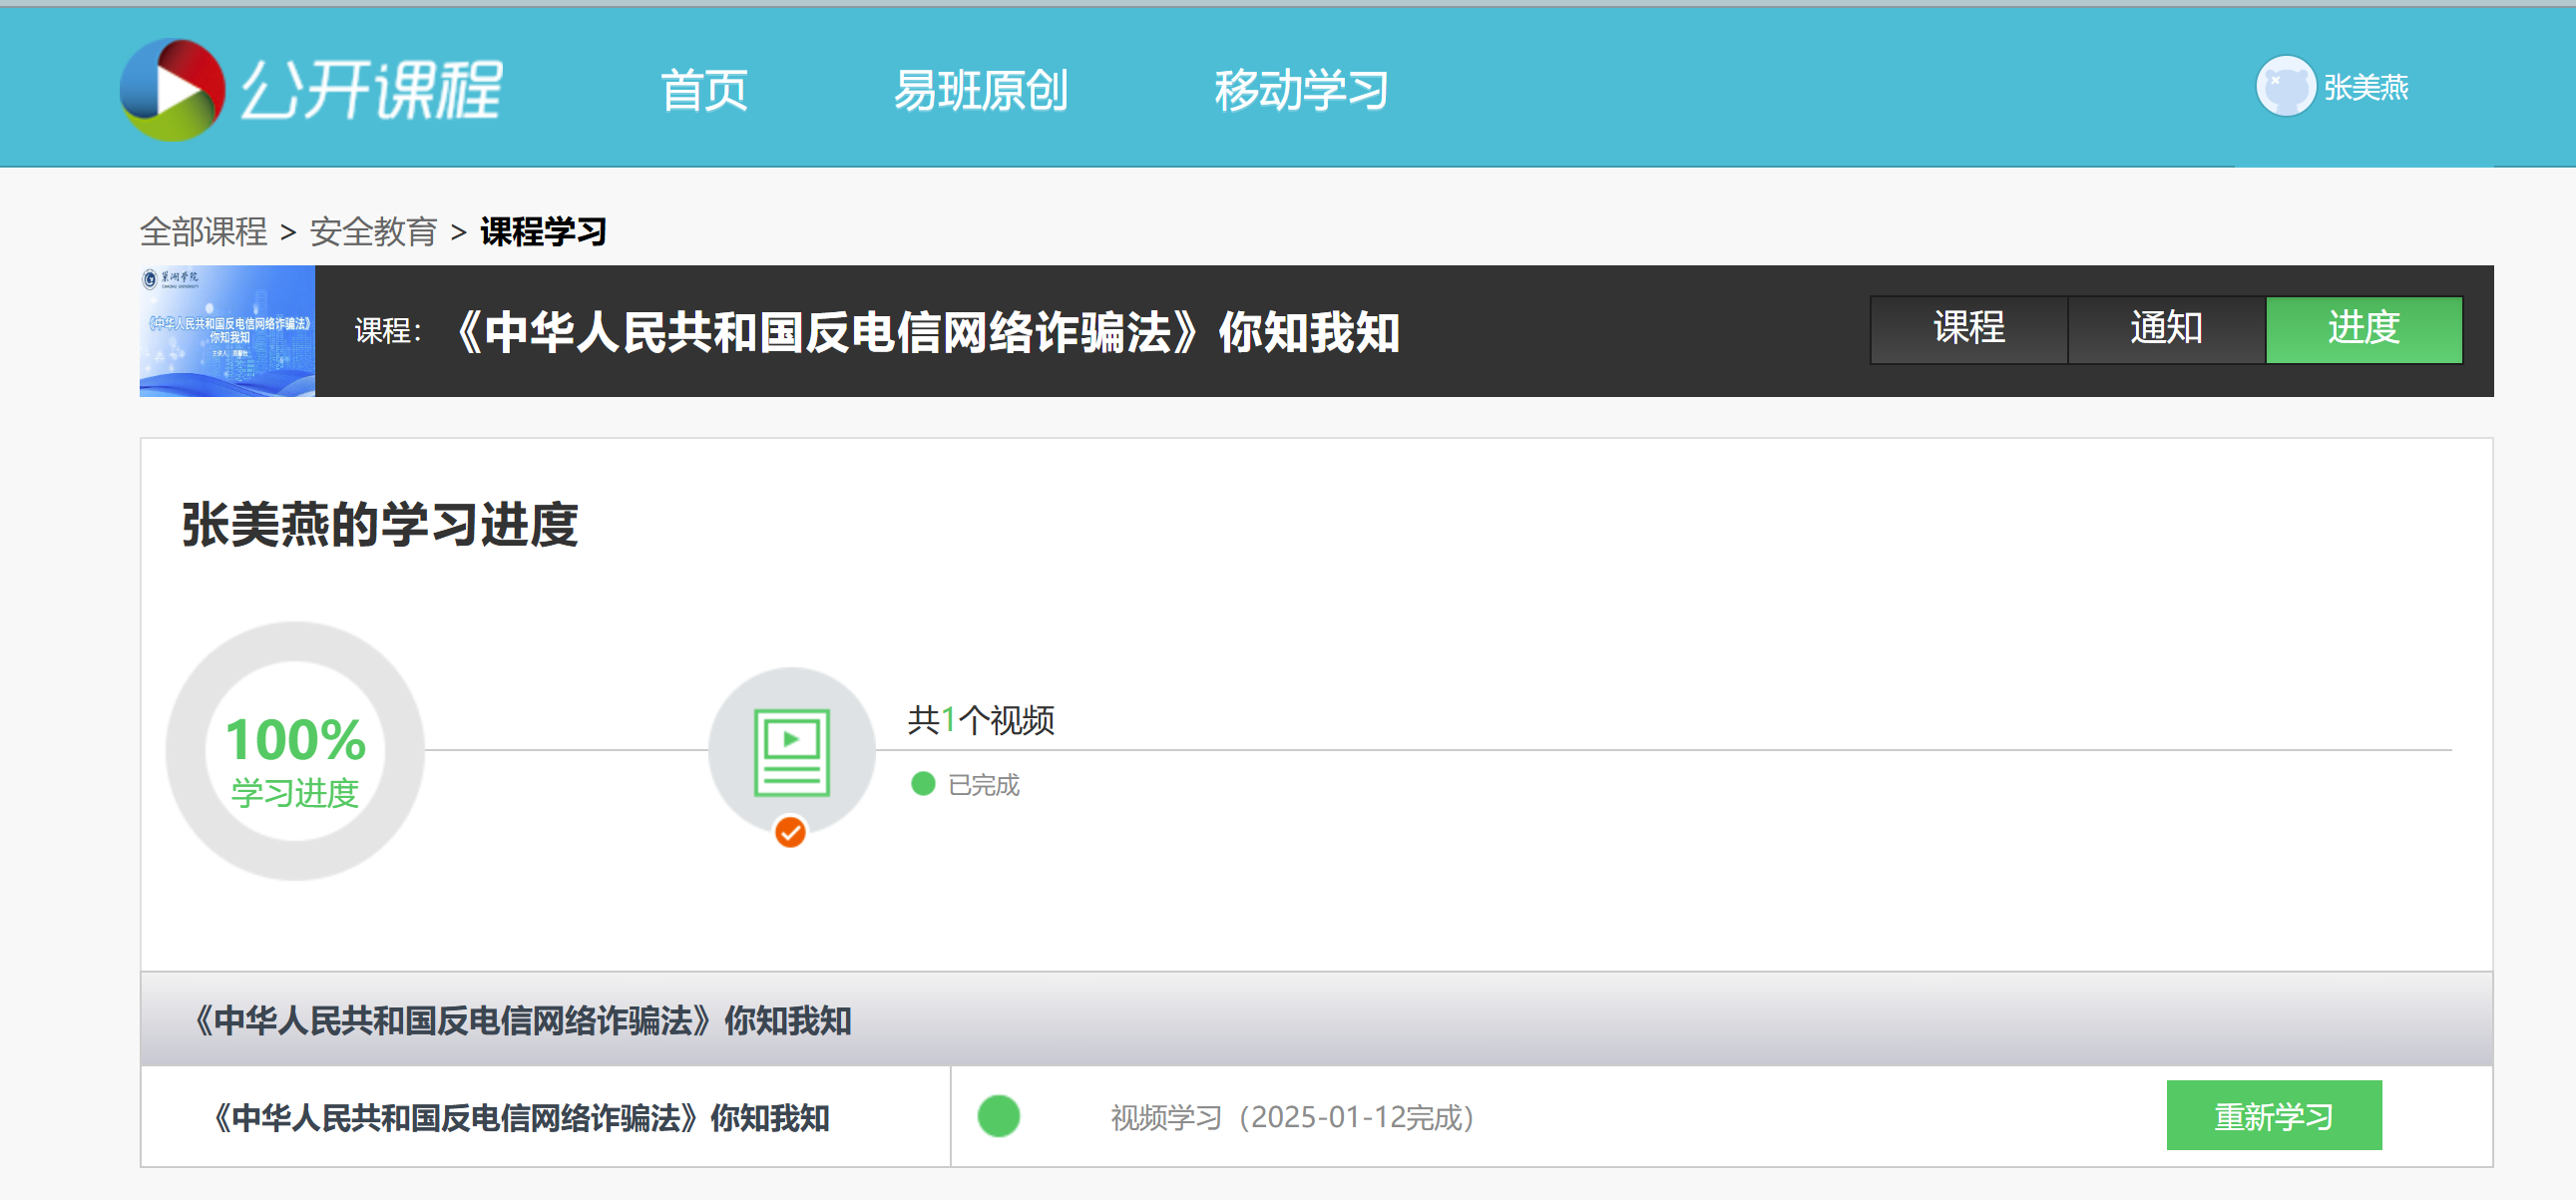Open 易班原创 navigation item
Screen dimensions: 2576x1200
[980, 90]
